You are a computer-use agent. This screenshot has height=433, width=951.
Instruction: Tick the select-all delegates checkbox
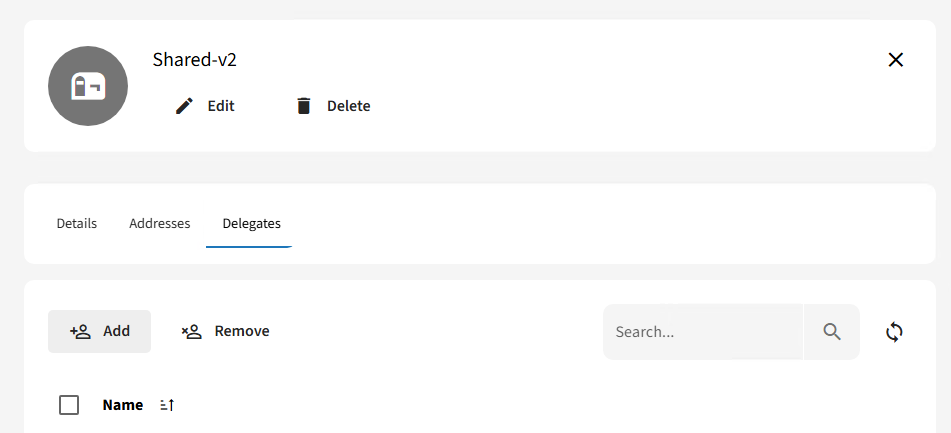click(x=69, y=405)
